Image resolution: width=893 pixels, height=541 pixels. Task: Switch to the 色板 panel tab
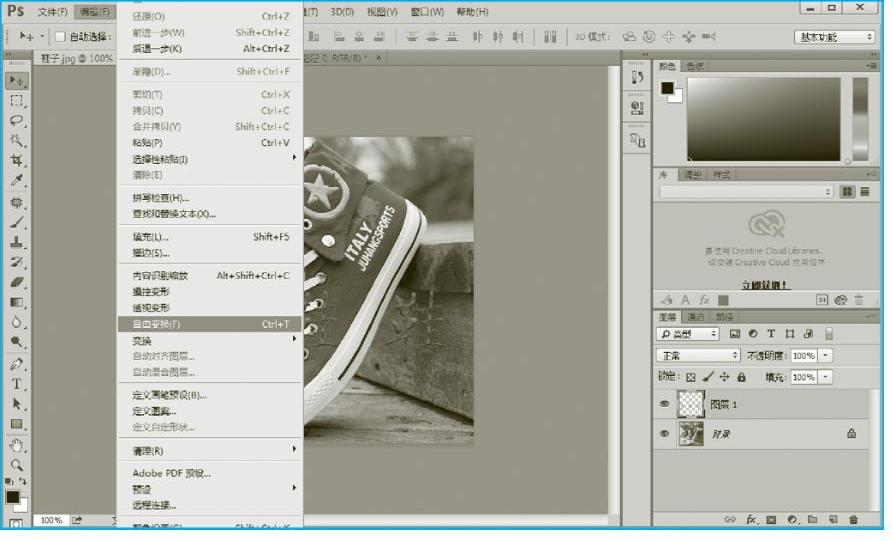tap(695, 66)
